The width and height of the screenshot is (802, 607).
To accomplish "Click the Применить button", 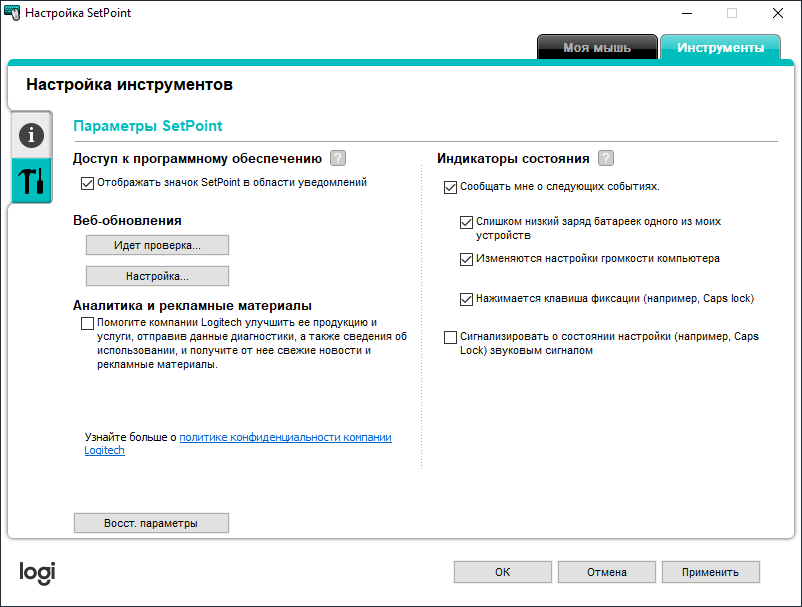I will coord(710,572).
